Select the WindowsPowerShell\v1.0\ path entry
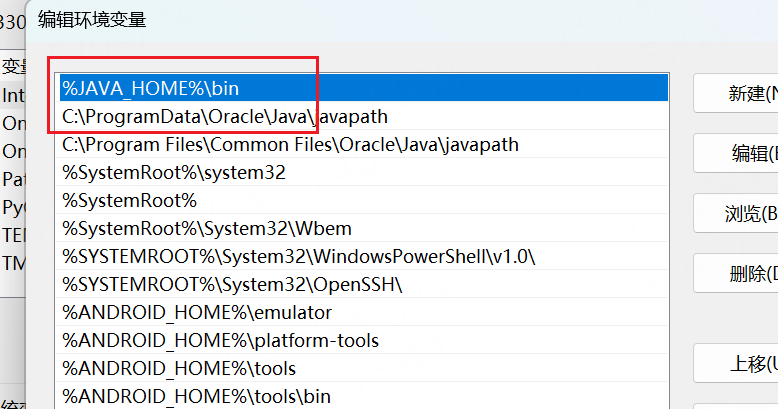Image resolution: width=778 pixels, height=409 pixels. tap(363, 256)
